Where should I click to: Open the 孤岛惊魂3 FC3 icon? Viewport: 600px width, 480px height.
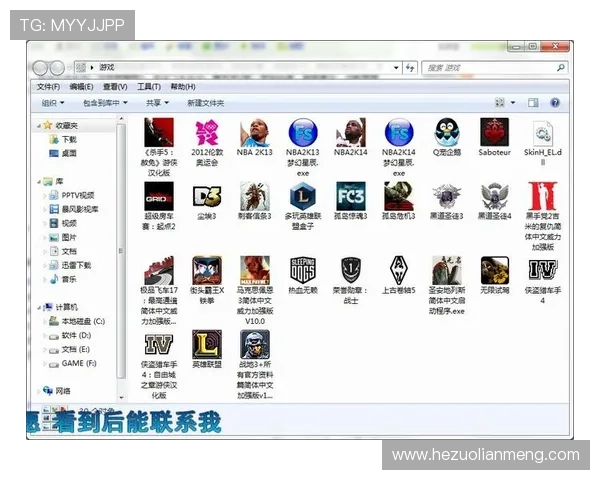click(351, 196)
